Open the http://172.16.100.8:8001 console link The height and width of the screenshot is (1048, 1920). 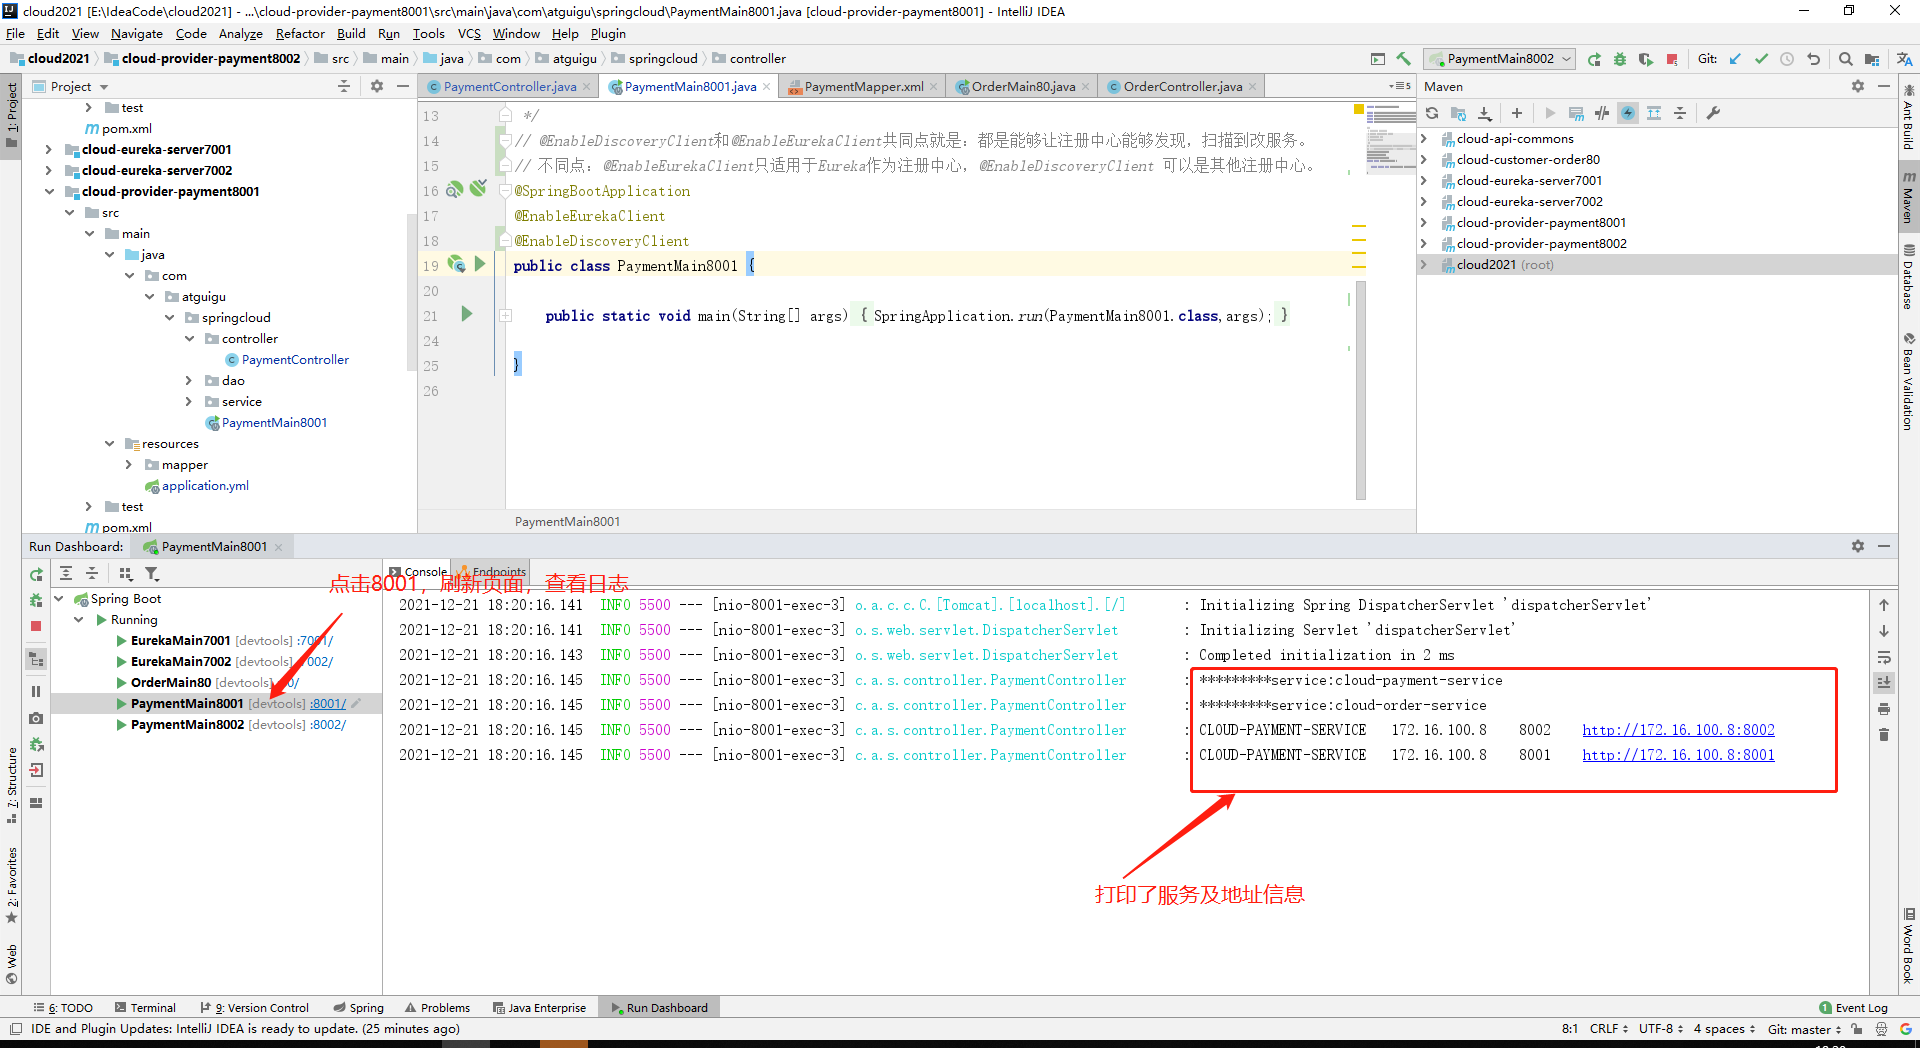(1678, 755)
